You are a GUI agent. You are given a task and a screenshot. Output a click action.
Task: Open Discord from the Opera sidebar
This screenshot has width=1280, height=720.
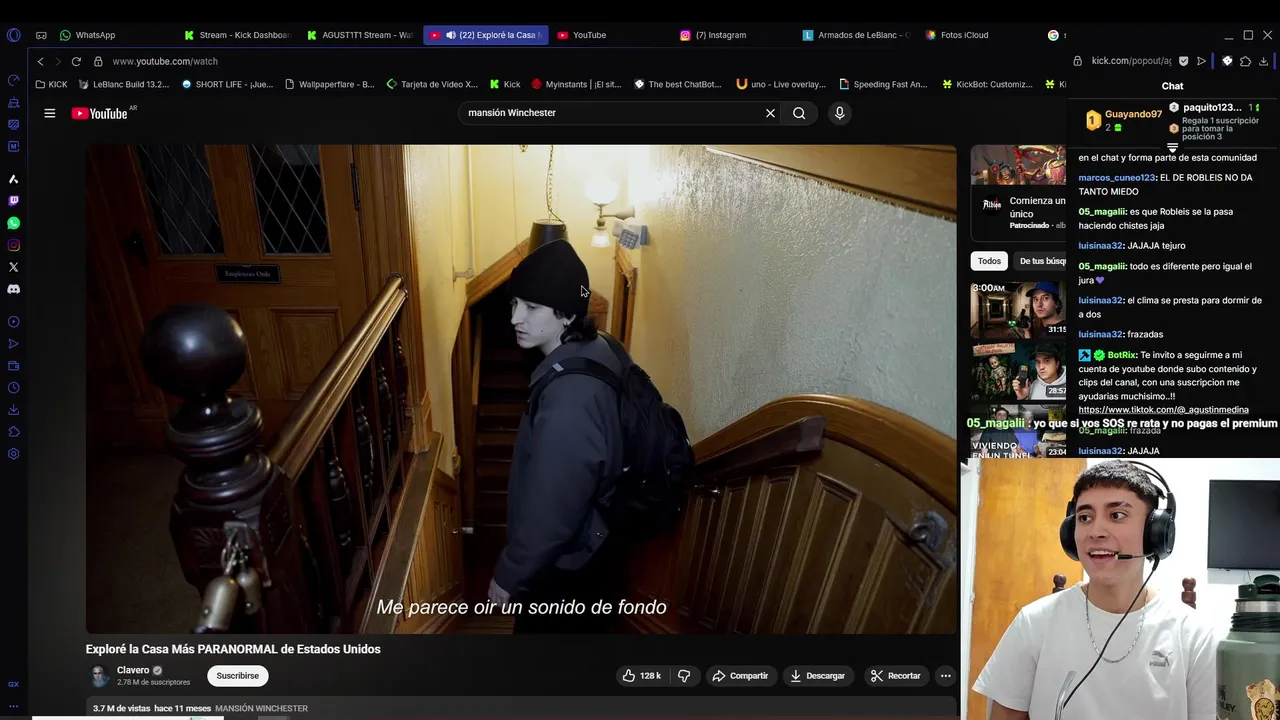(x=13, y=289)
